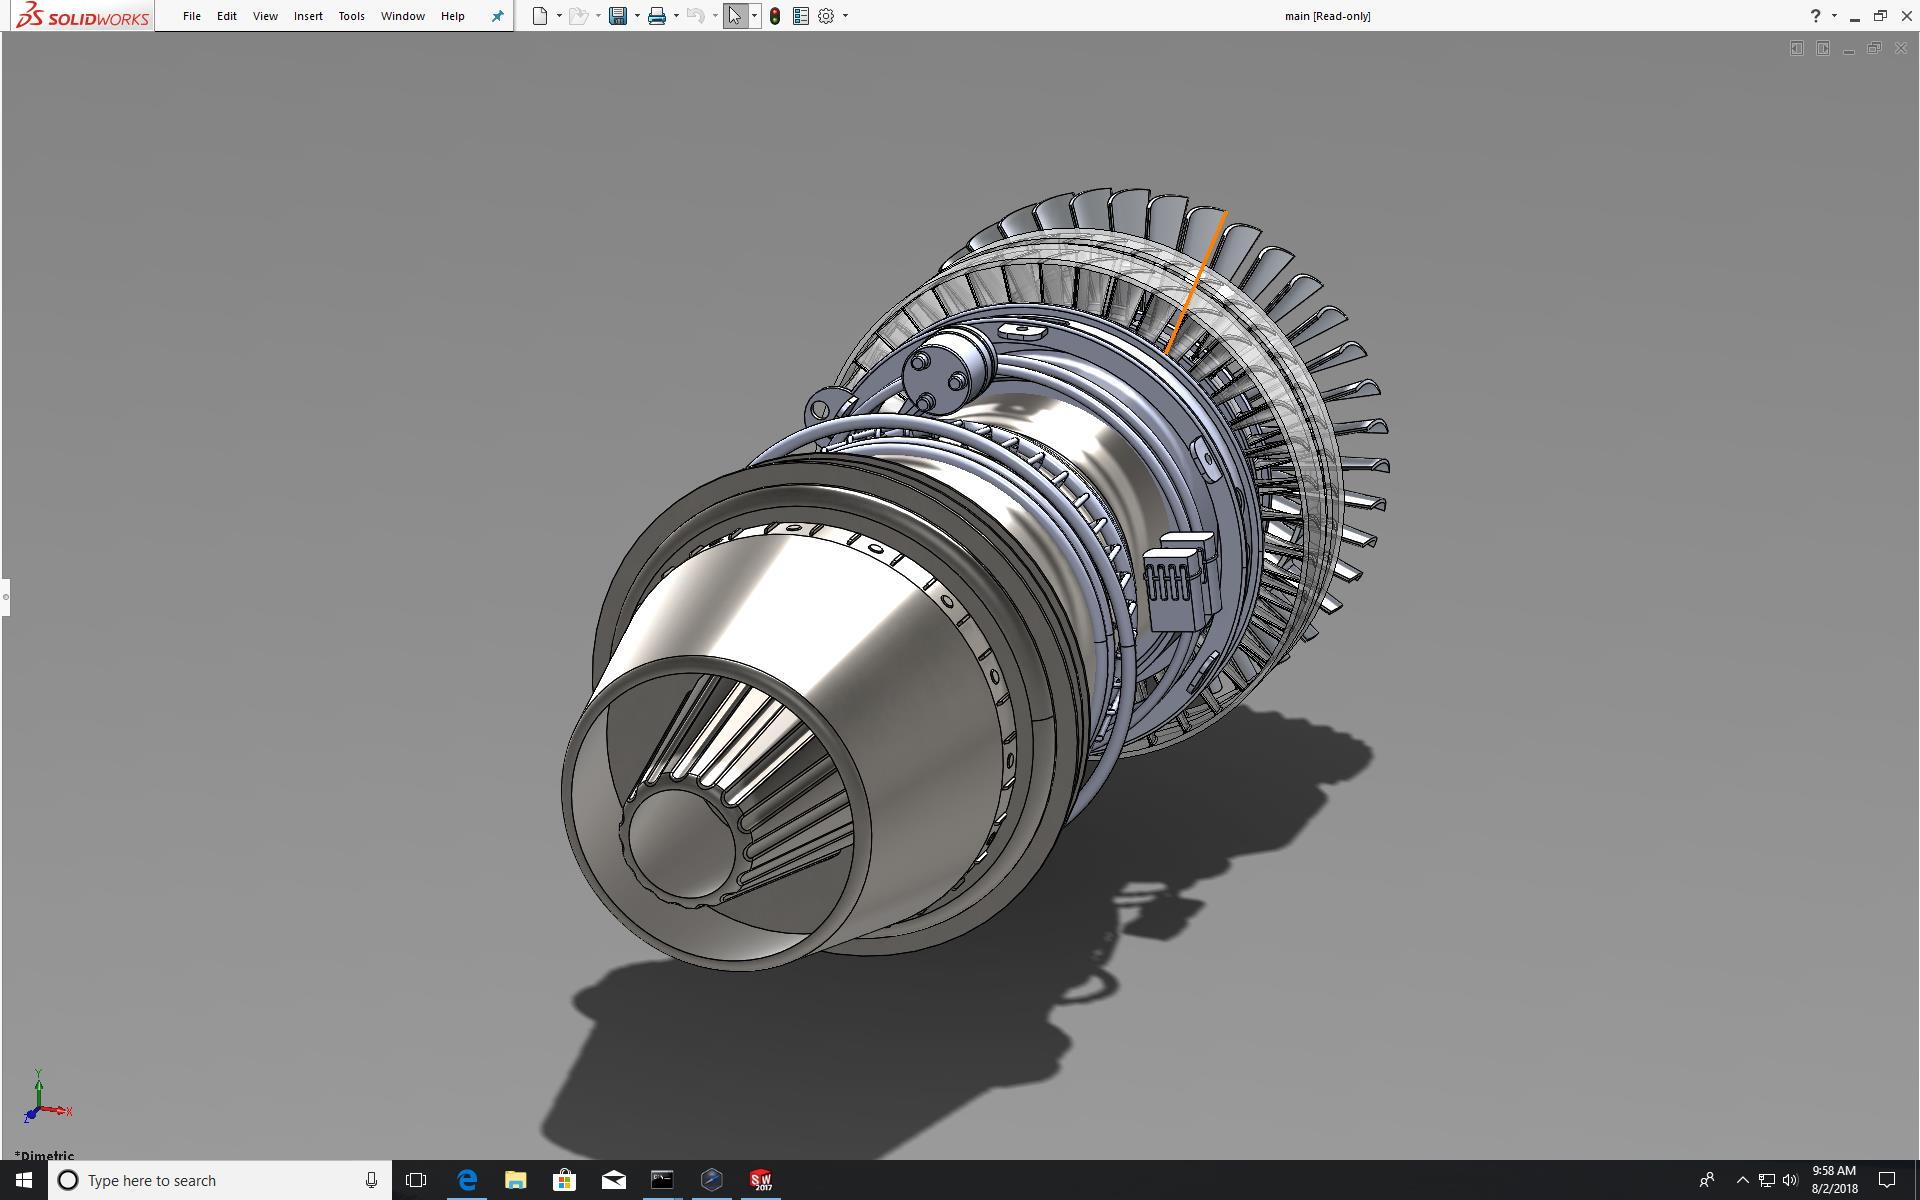
Task: Click the Select cursor tool
Action: click(x=735, y=16)
